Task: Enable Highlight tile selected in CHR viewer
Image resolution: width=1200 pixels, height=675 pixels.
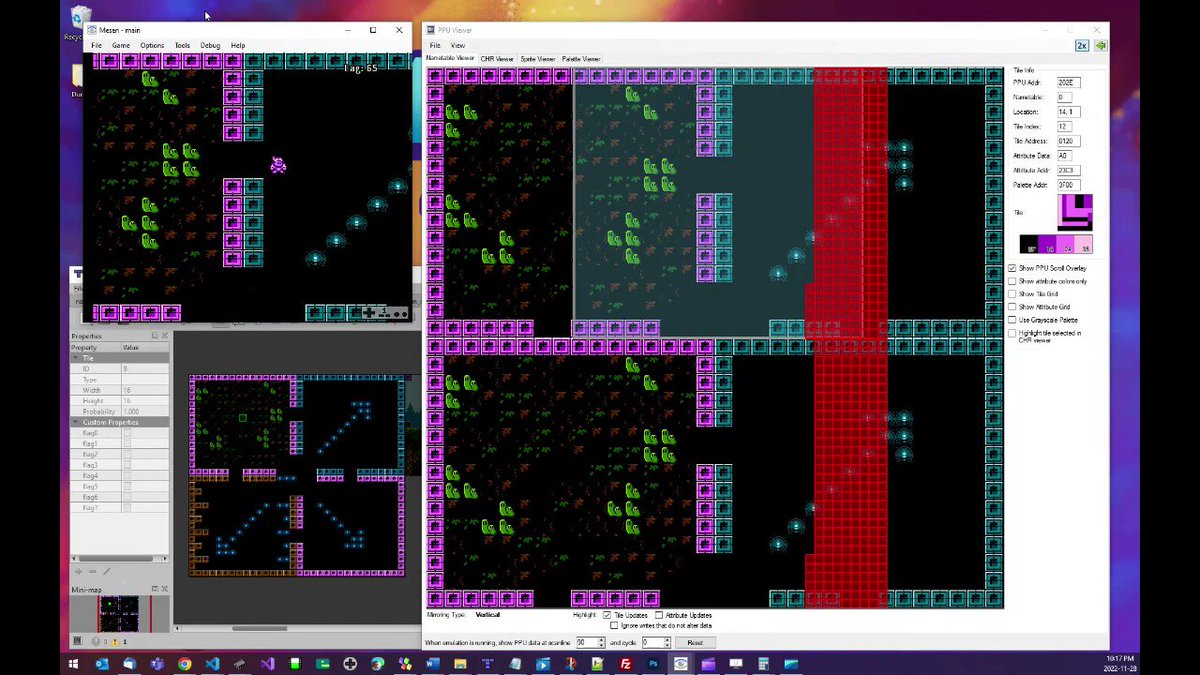Action: click(1012, 333)
